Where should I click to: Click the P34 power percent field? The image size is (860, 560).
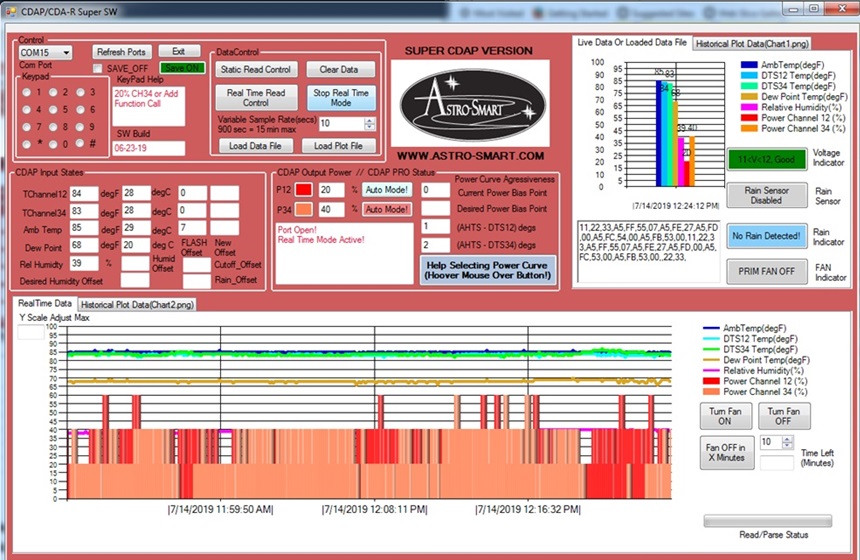point(331,209)
